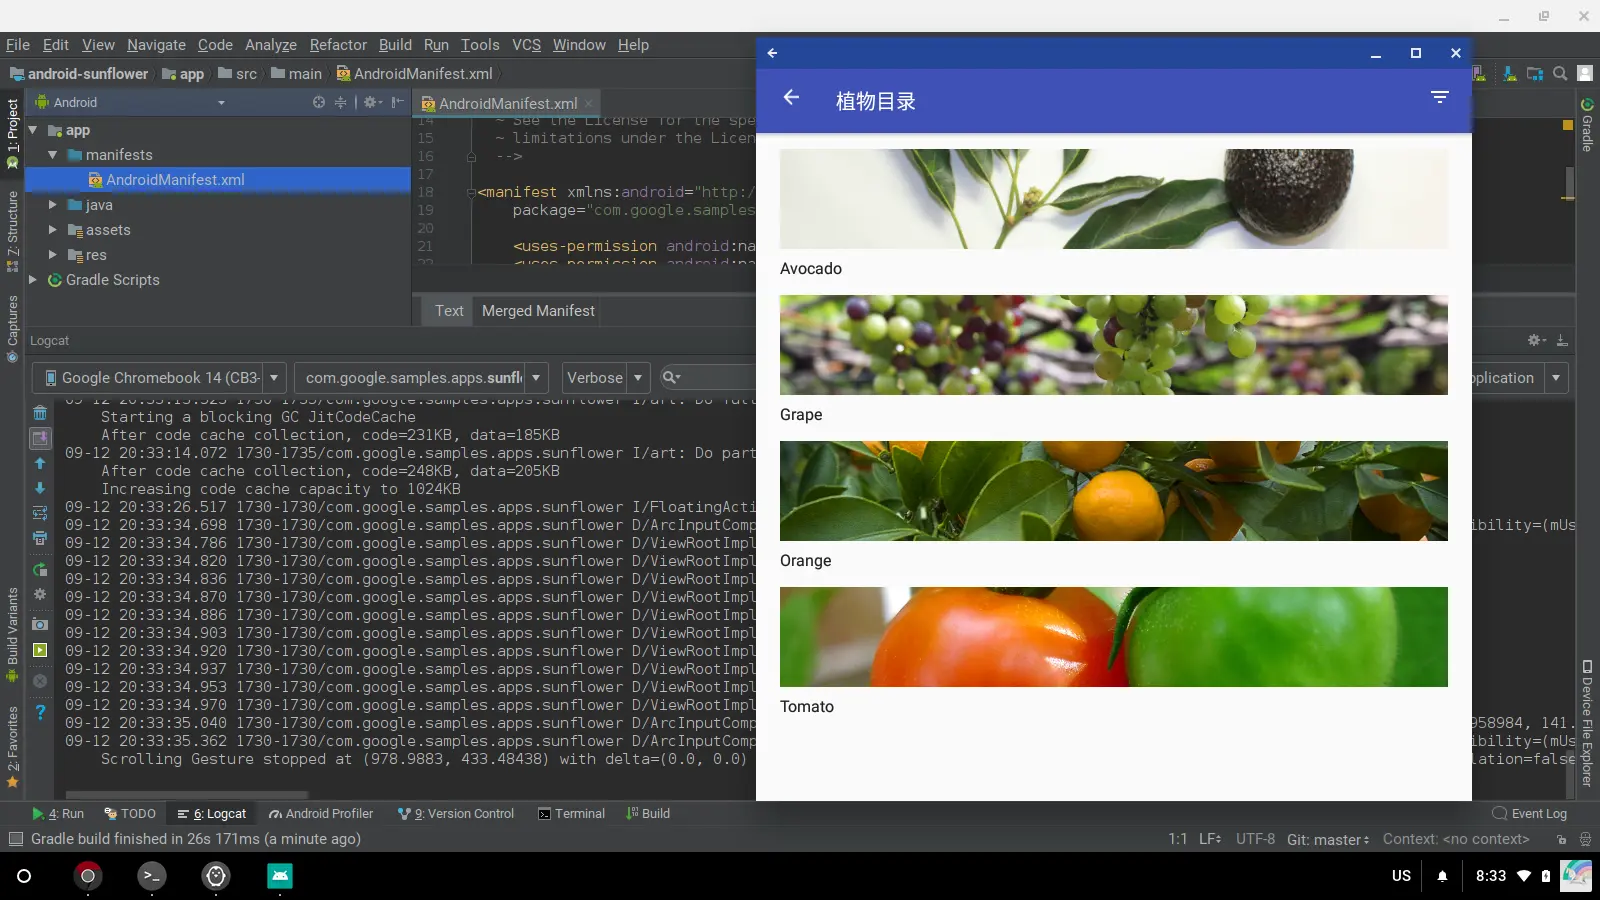Open the Refactor menu
The image size is (1600, 900).
(x=338, y=45)
